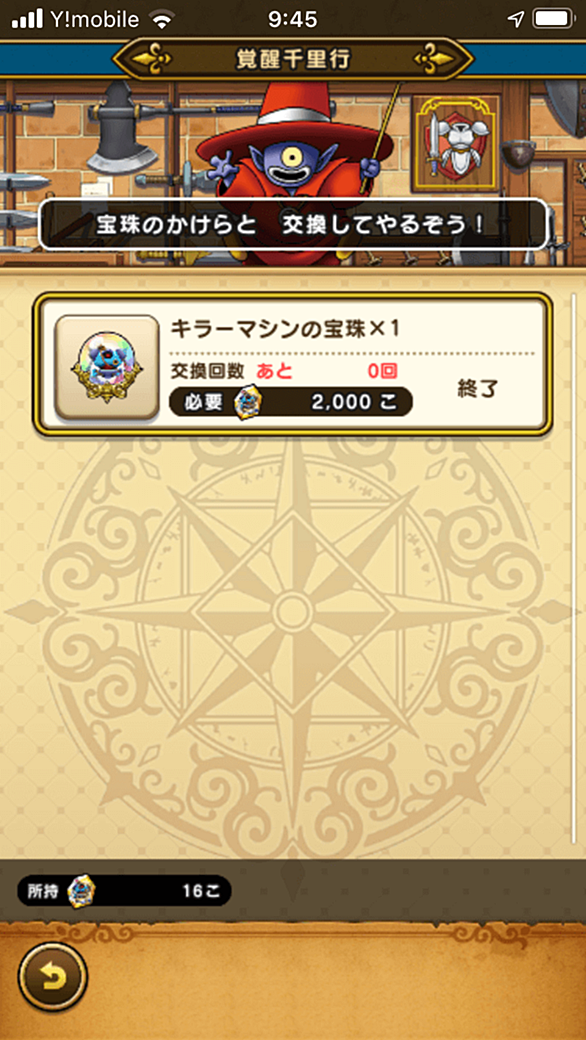586x1040 pixels.
Task: Tap the yellow back arrow button
Action: click(52, 977)
